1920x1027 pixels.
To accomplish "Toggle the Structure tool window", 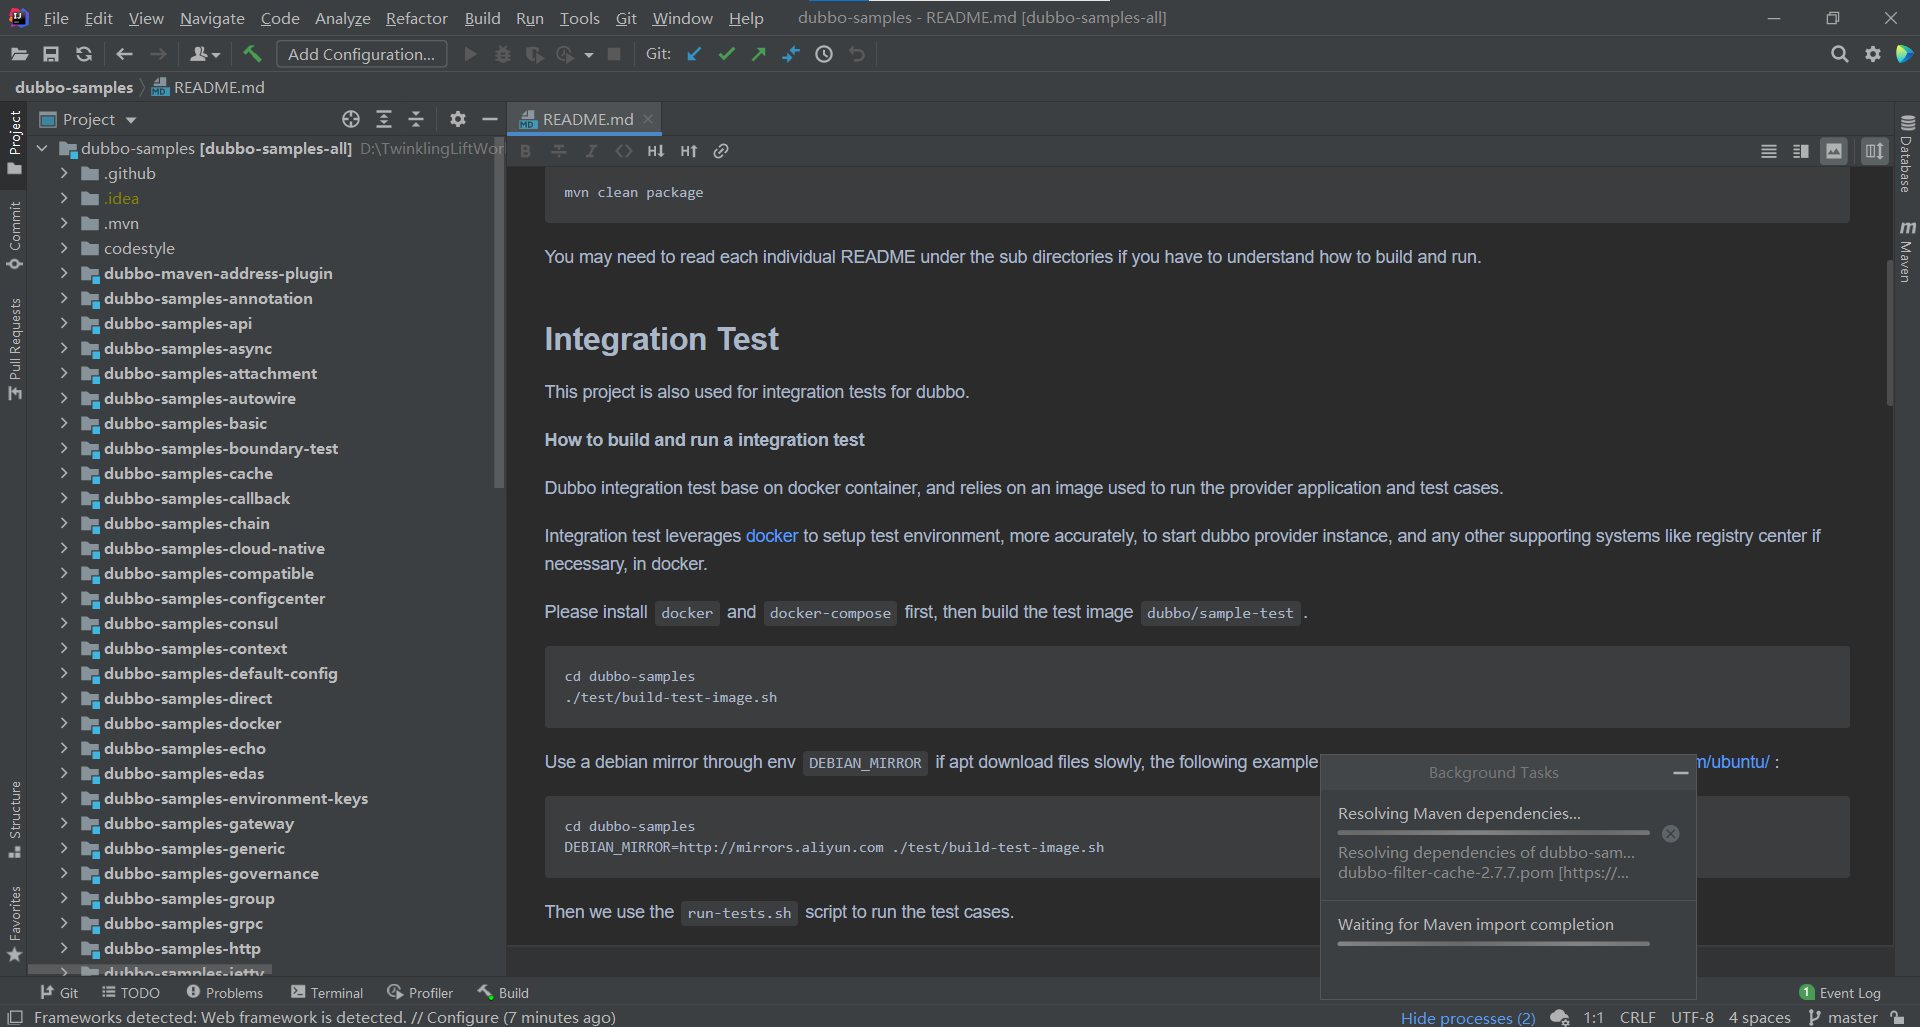I will pos(14,819).
